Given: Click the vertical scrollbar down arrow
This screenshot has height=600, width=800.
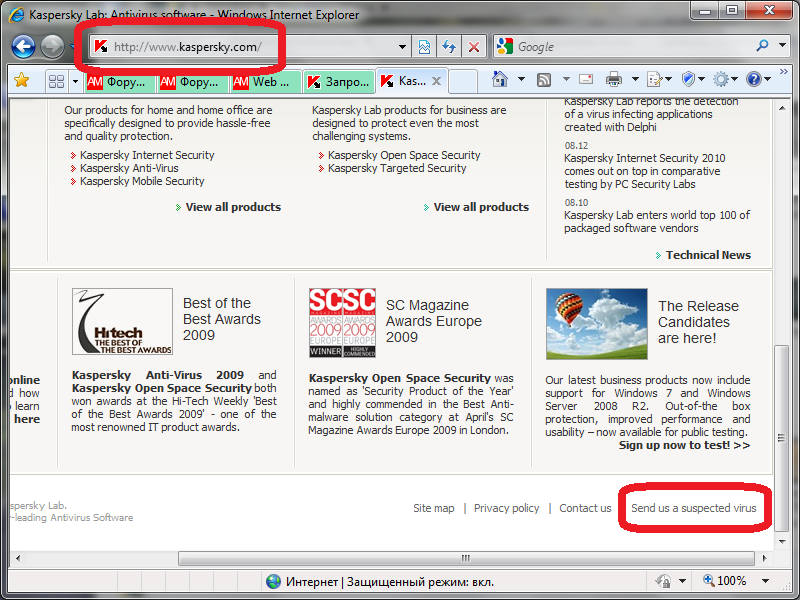Looking at the screenshot, I should click(782, 541).
